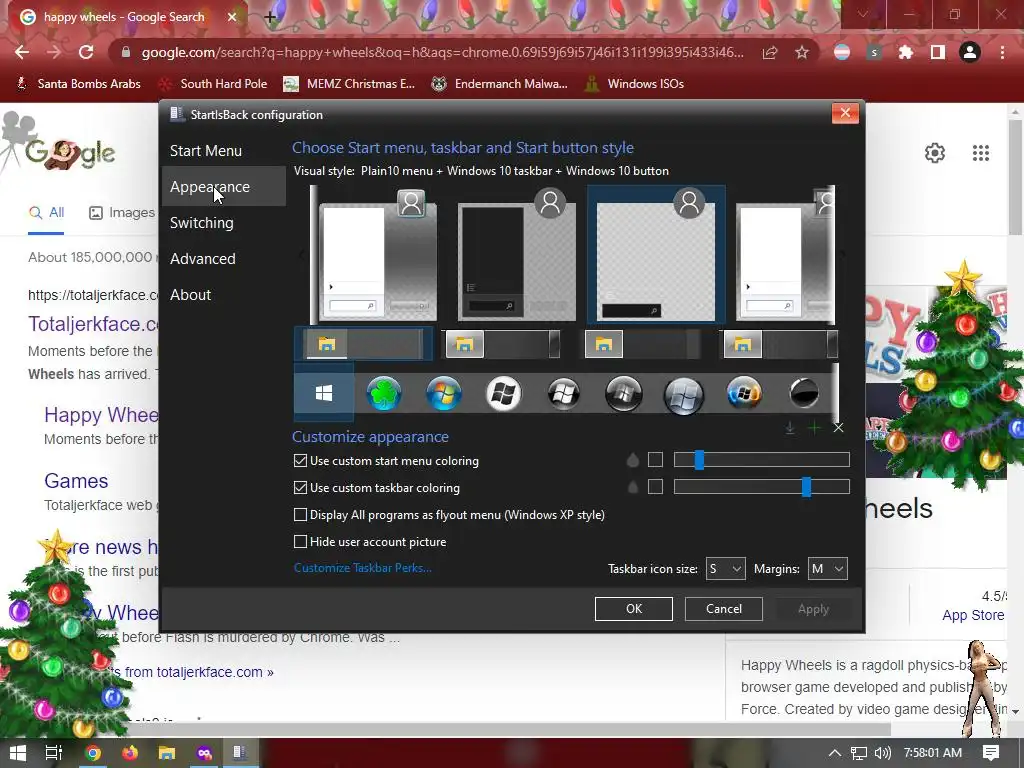Viewport: 1024px width, 768px height.
Task: Select the blue-gold Windows flag orb
Action: (x=744, y=394)
